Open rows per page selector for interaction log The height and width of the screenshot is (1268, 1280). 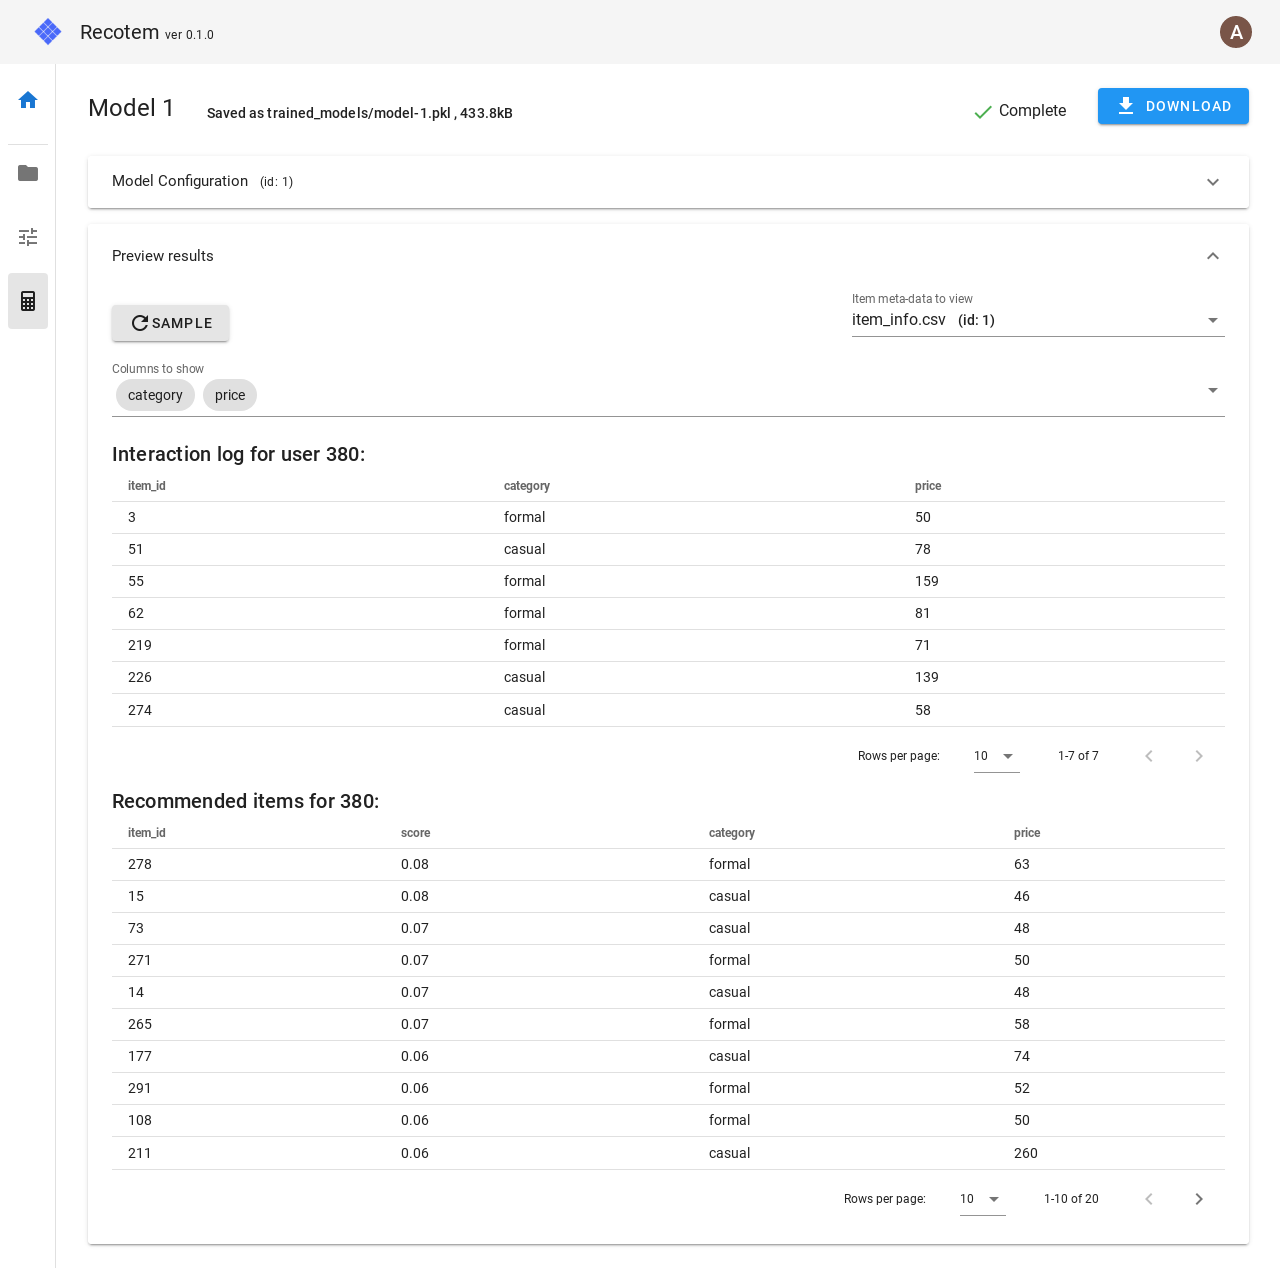pyautogui.click(x=995, y=756)
